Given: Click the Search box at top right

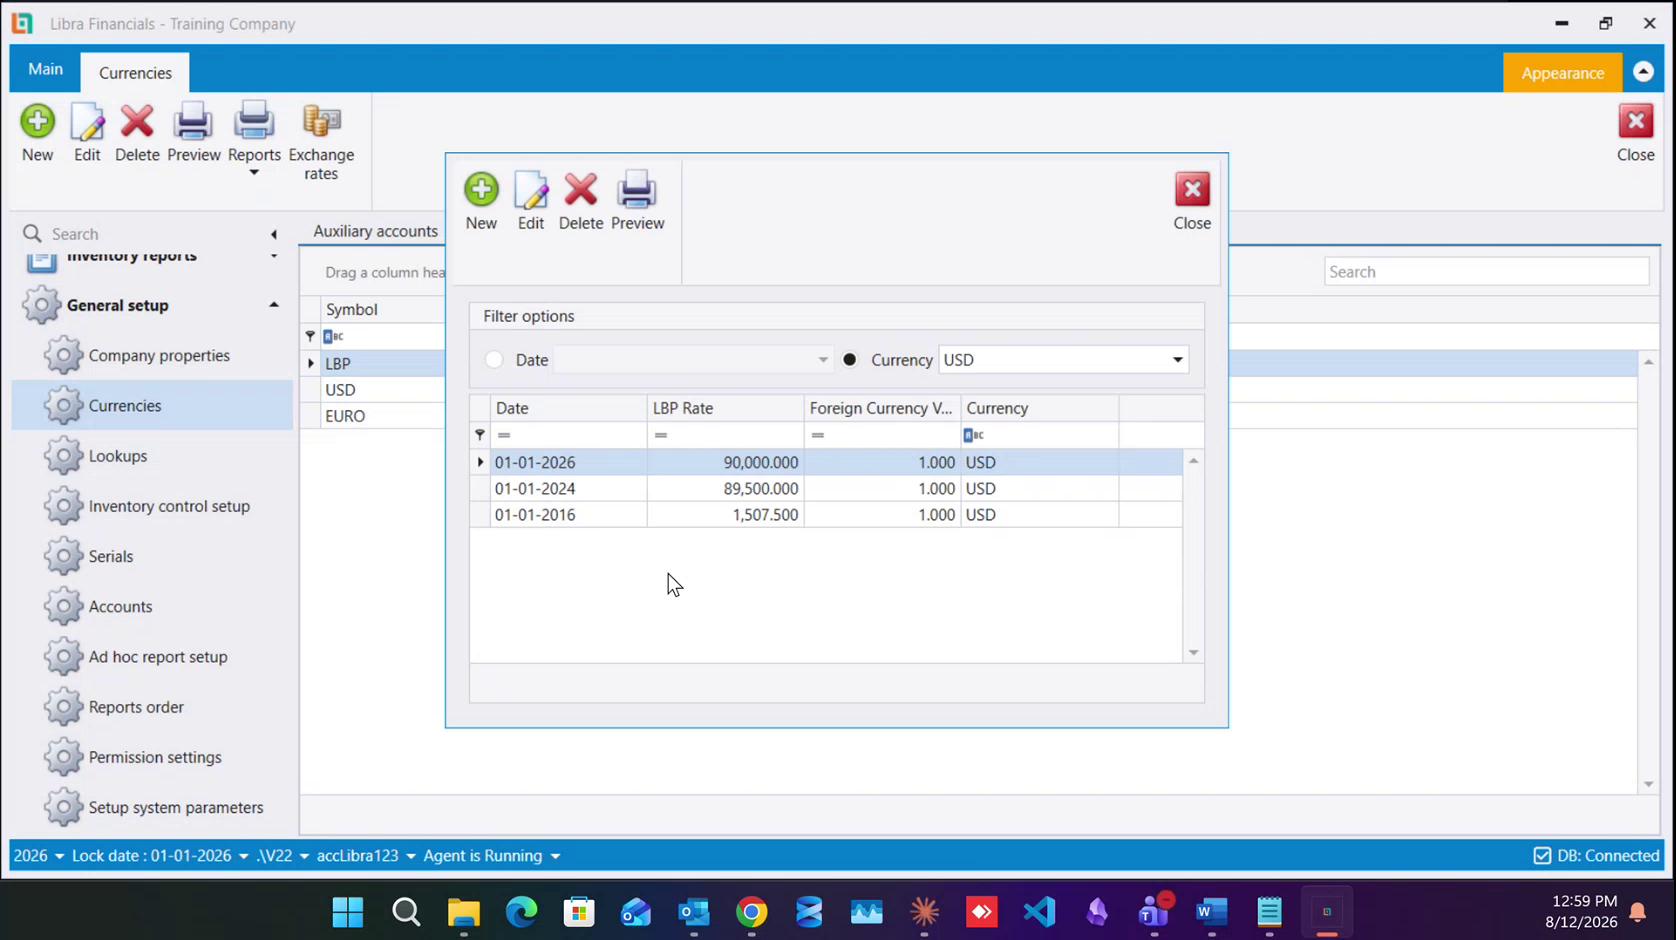Looking at the screenshot, I should tap(1486, 272).
